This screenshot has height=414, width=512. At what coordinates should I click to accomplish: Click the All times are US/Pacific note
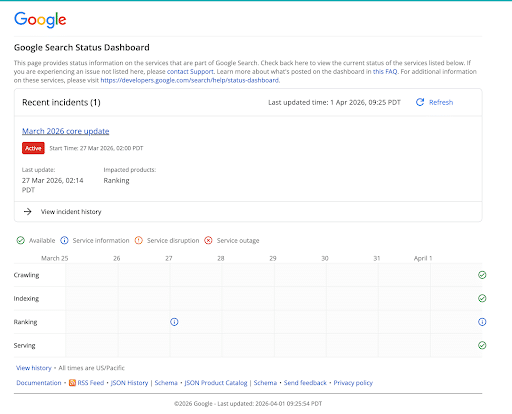pos(91,368)
